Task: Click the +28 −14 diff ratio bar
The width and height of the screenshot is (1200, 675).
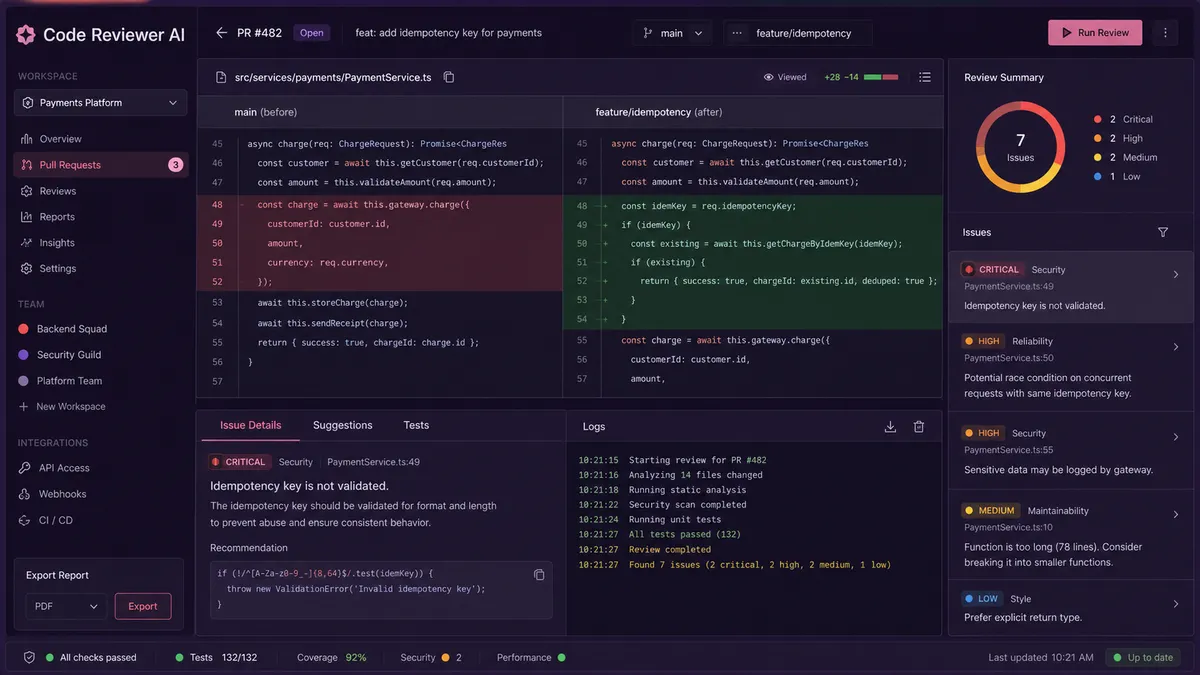Action: 881,77
